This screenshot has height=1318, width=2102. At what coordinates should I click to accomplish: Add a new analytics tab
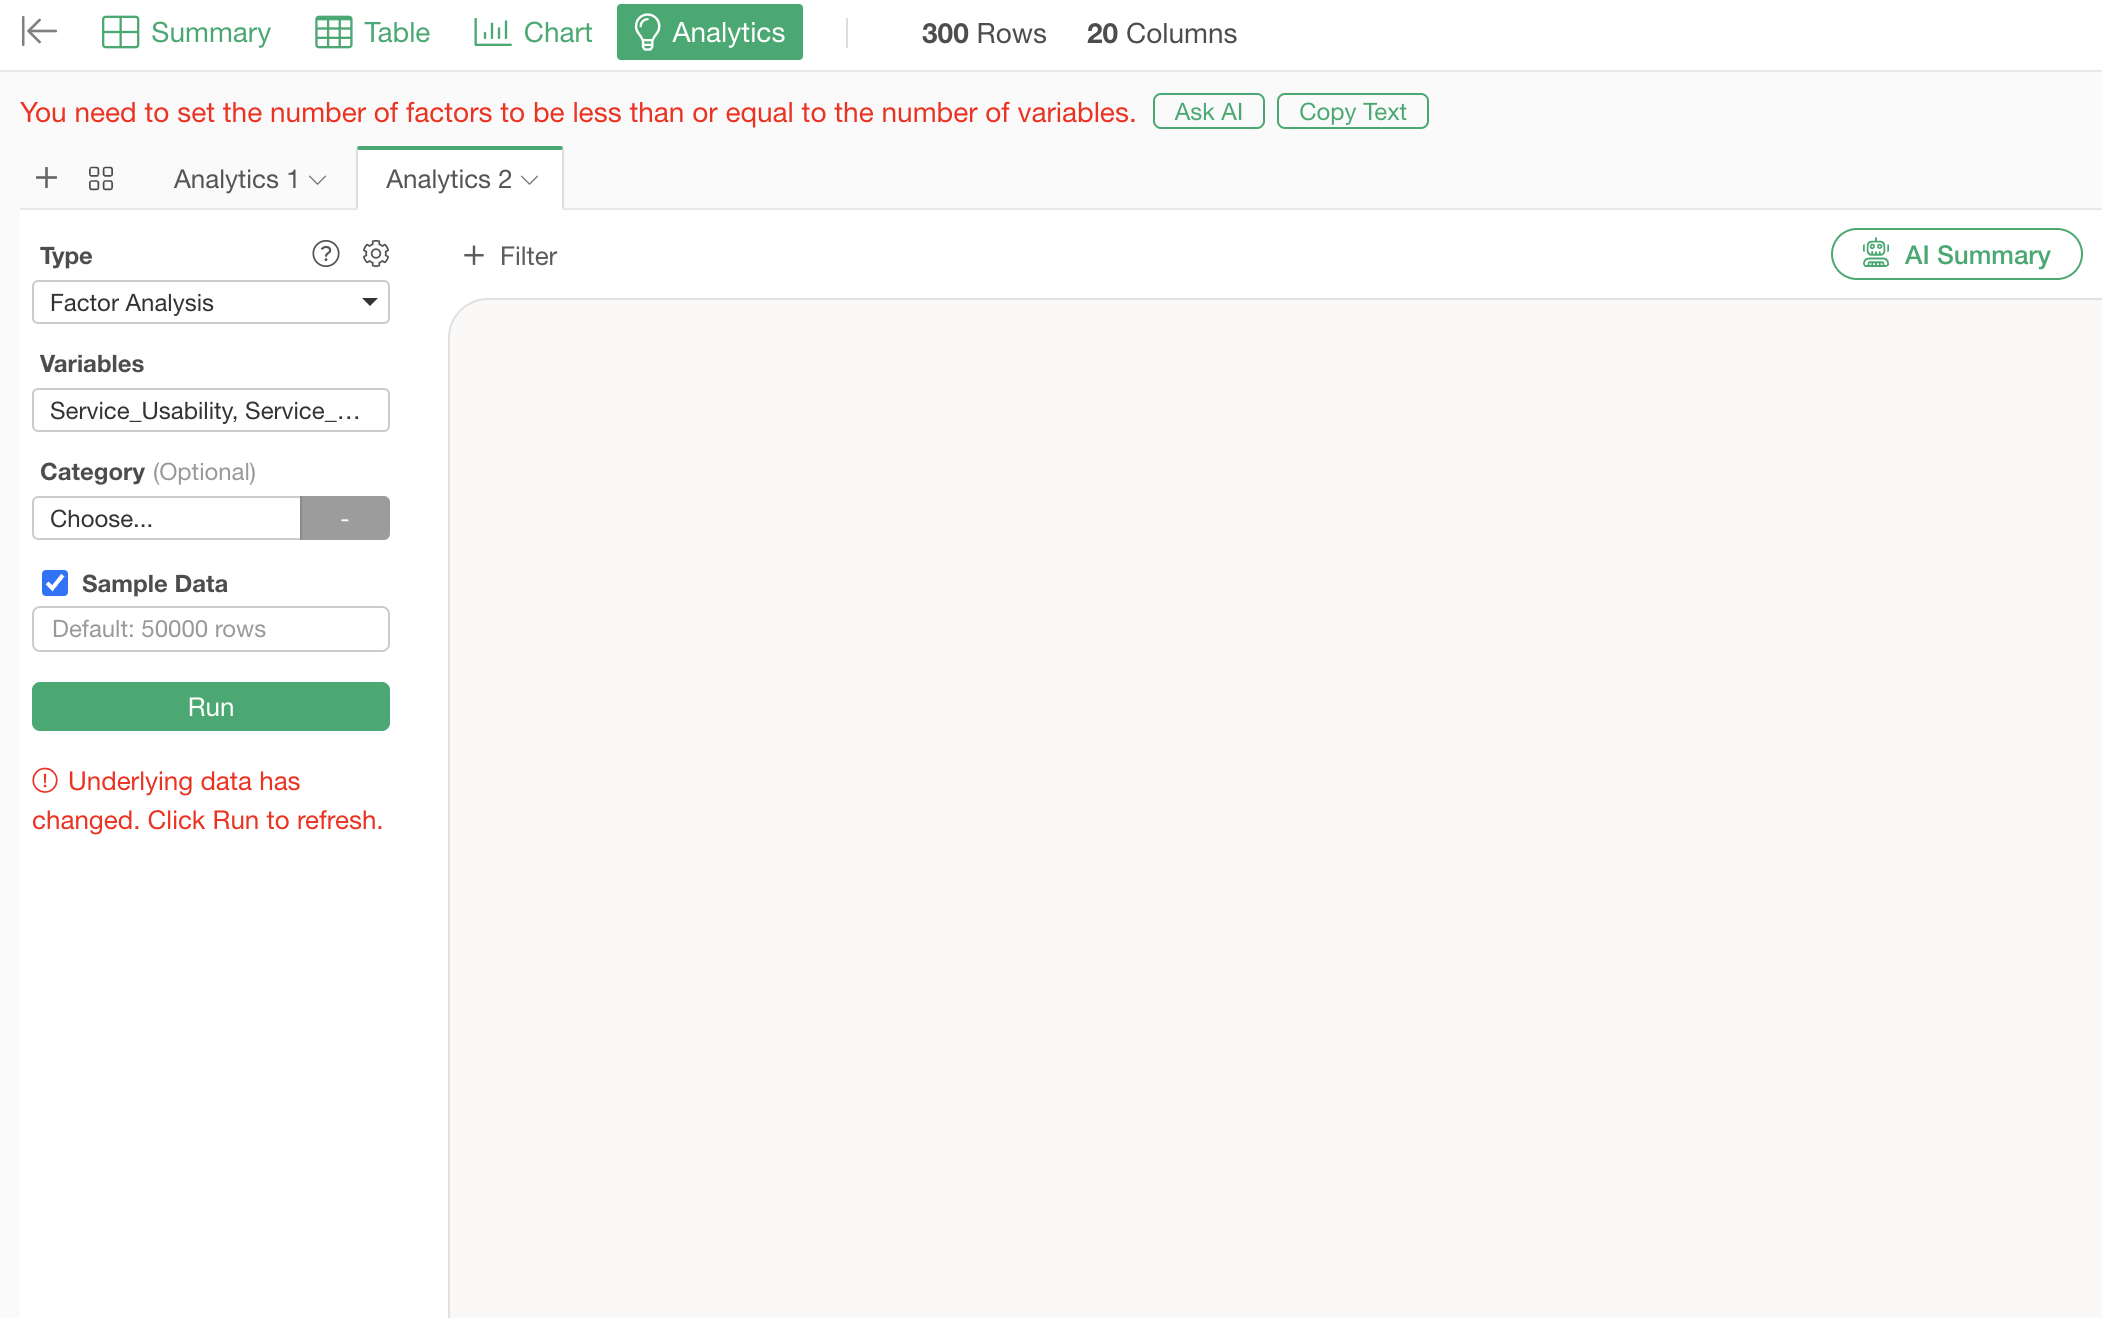tap(46, 178)
